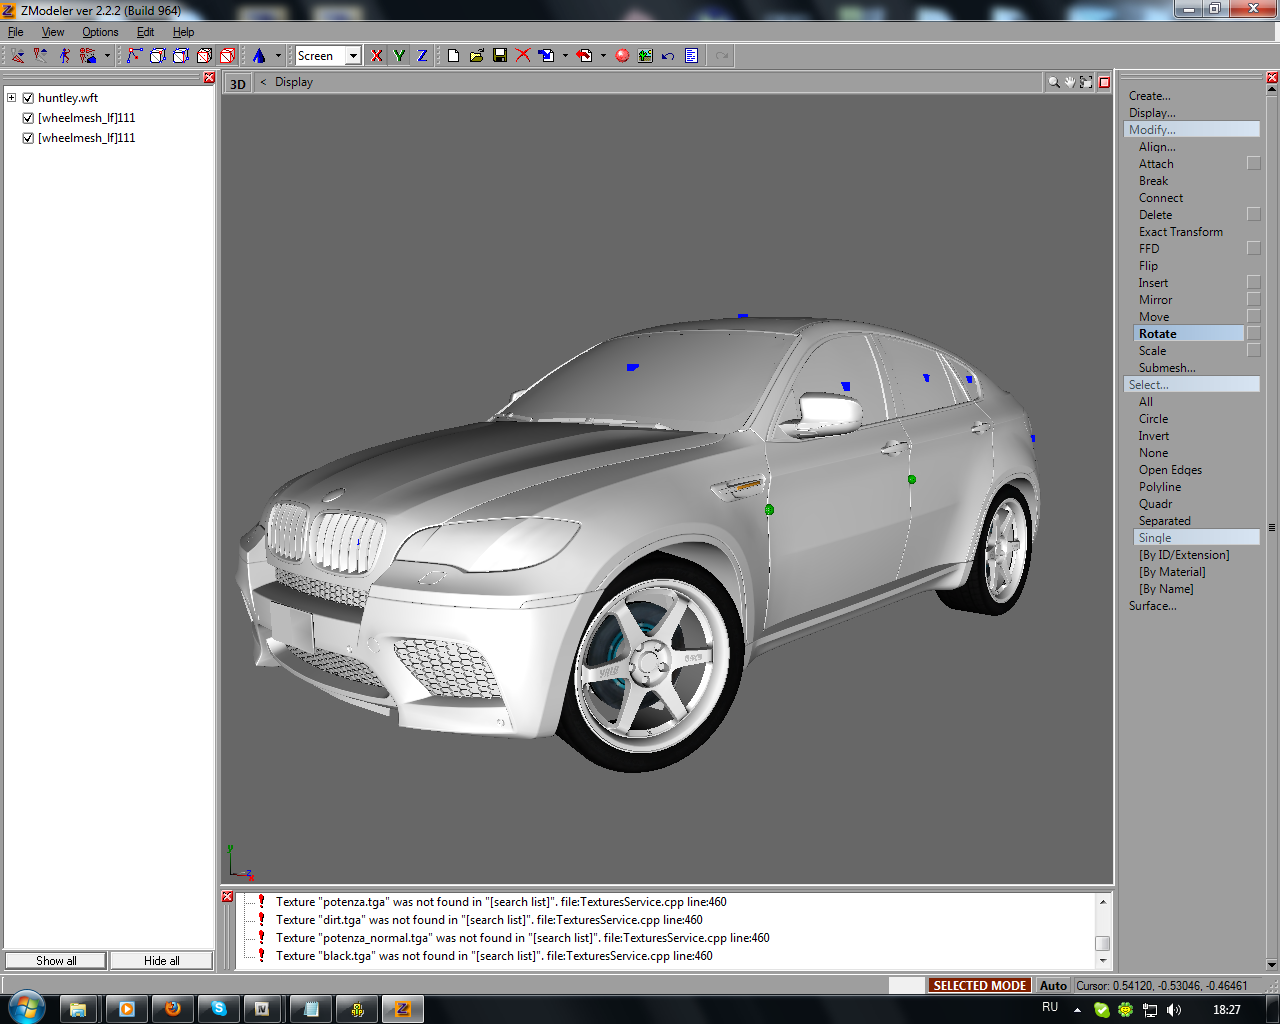The height and width of the screenshot is (1024, 1280).
Task: Click the SELECTED MODE status indicator
Action: pos(979,985)
